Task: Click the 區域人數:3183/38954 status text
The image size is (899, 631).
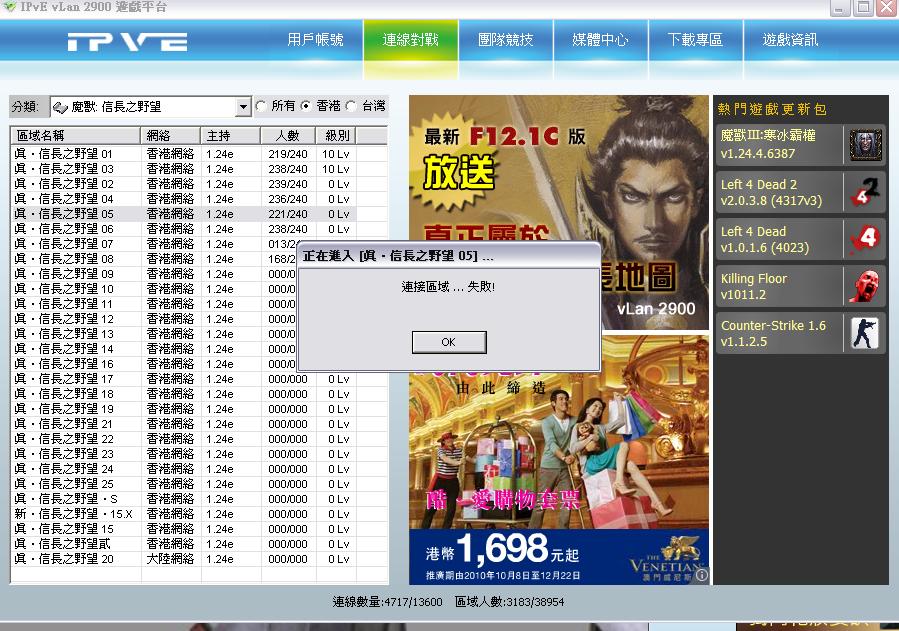Action: click(510, 602)
